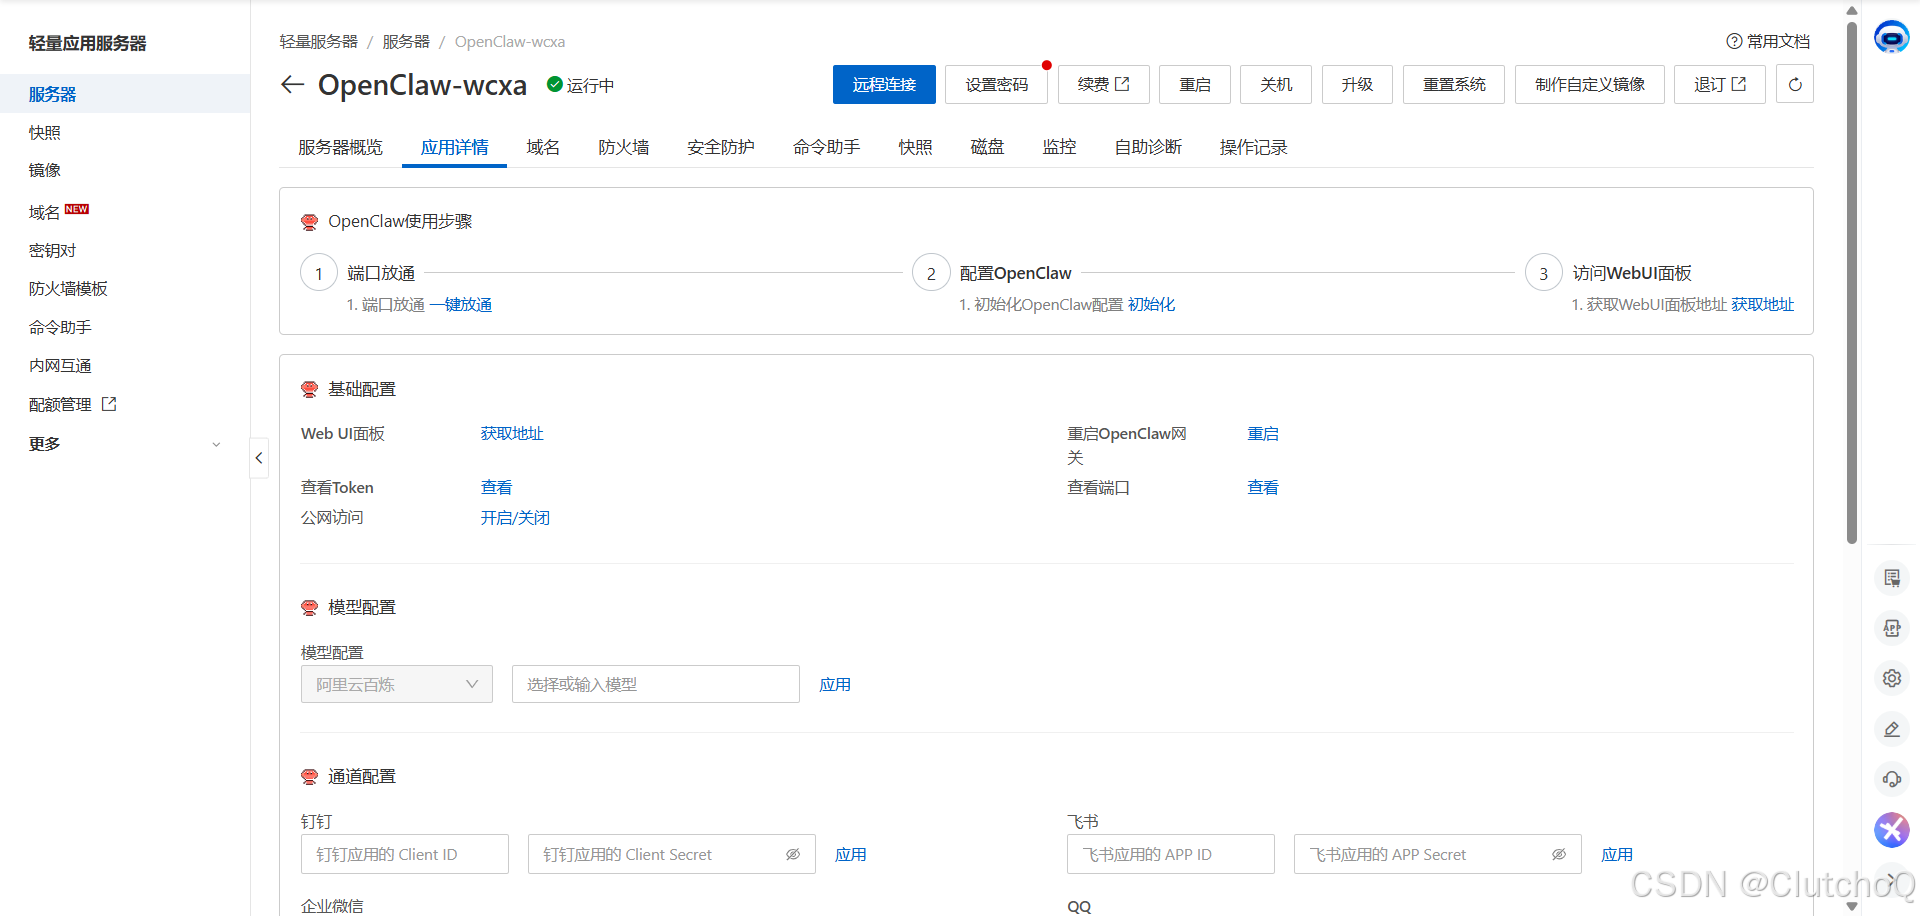The image size is (1920, 916).
Task: Click 查看 link next to 查看Token
Action: (496, 487)
